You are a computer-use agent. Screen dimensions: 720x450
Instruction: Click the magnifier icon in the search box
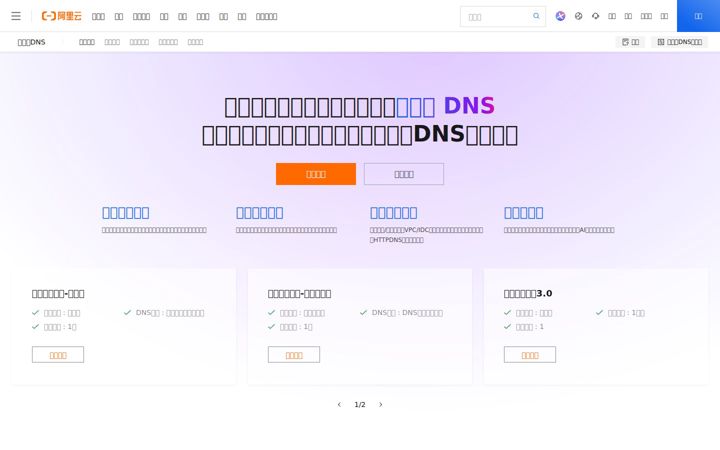[536, 16]
